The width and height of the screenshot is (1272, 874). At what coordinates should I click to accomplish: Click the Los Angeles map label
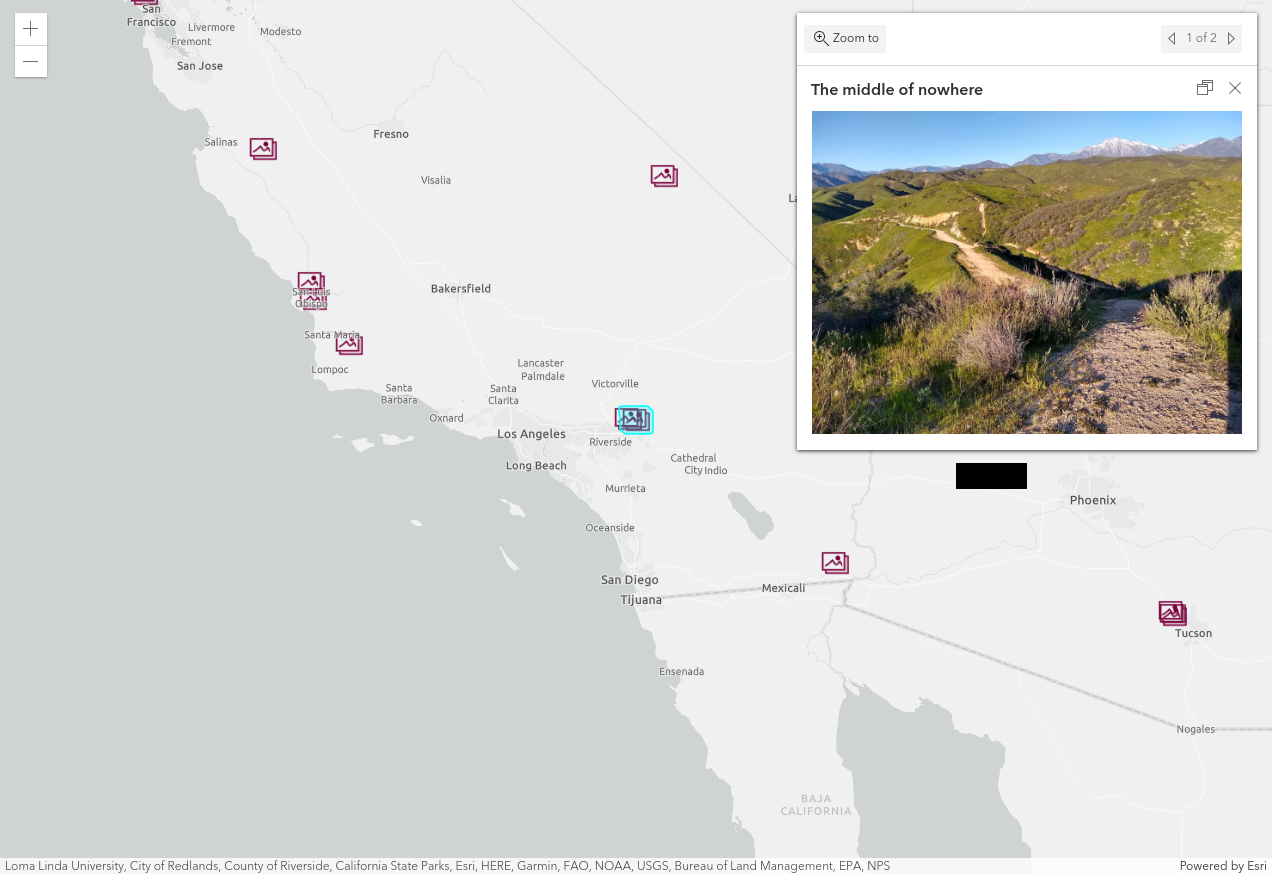[531, 434]
